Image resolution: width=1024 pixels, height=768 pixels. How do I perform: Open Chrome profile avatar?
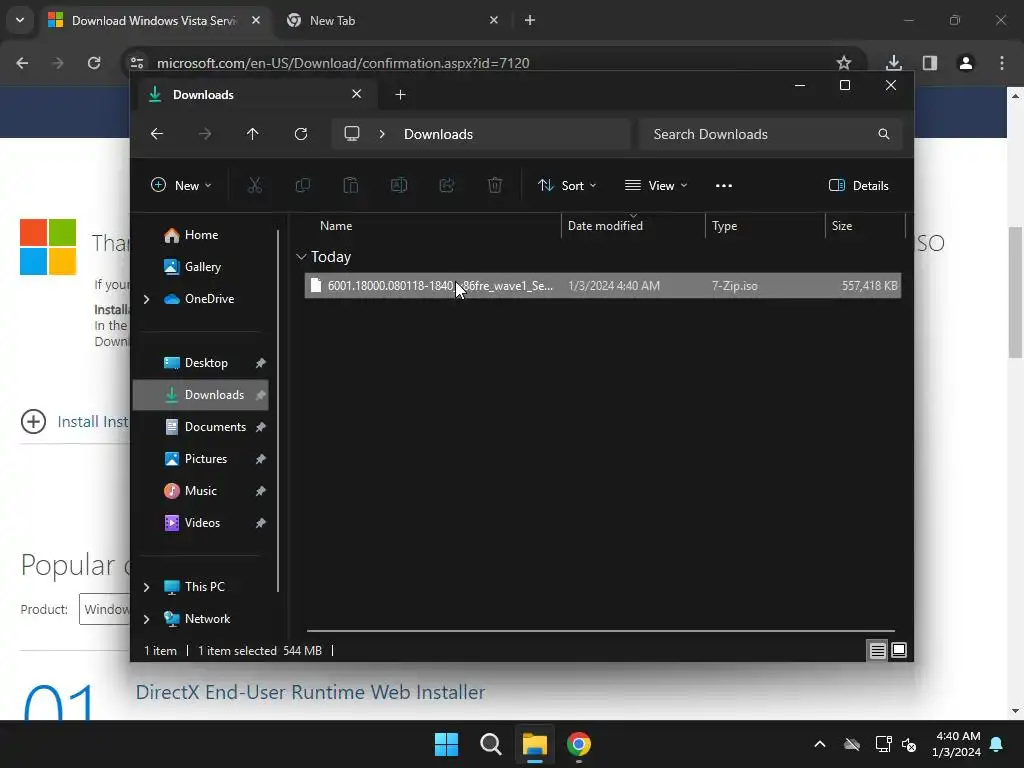pos(966,63)
